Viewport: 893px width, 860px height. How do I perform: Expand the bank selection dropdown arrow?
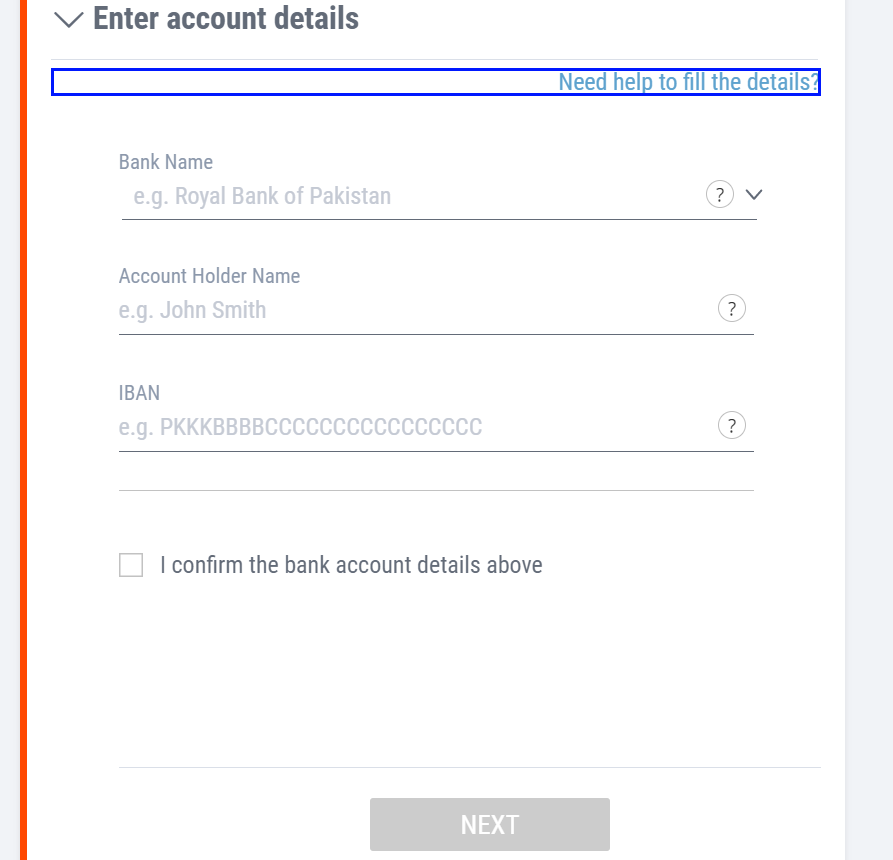(754, 194)
